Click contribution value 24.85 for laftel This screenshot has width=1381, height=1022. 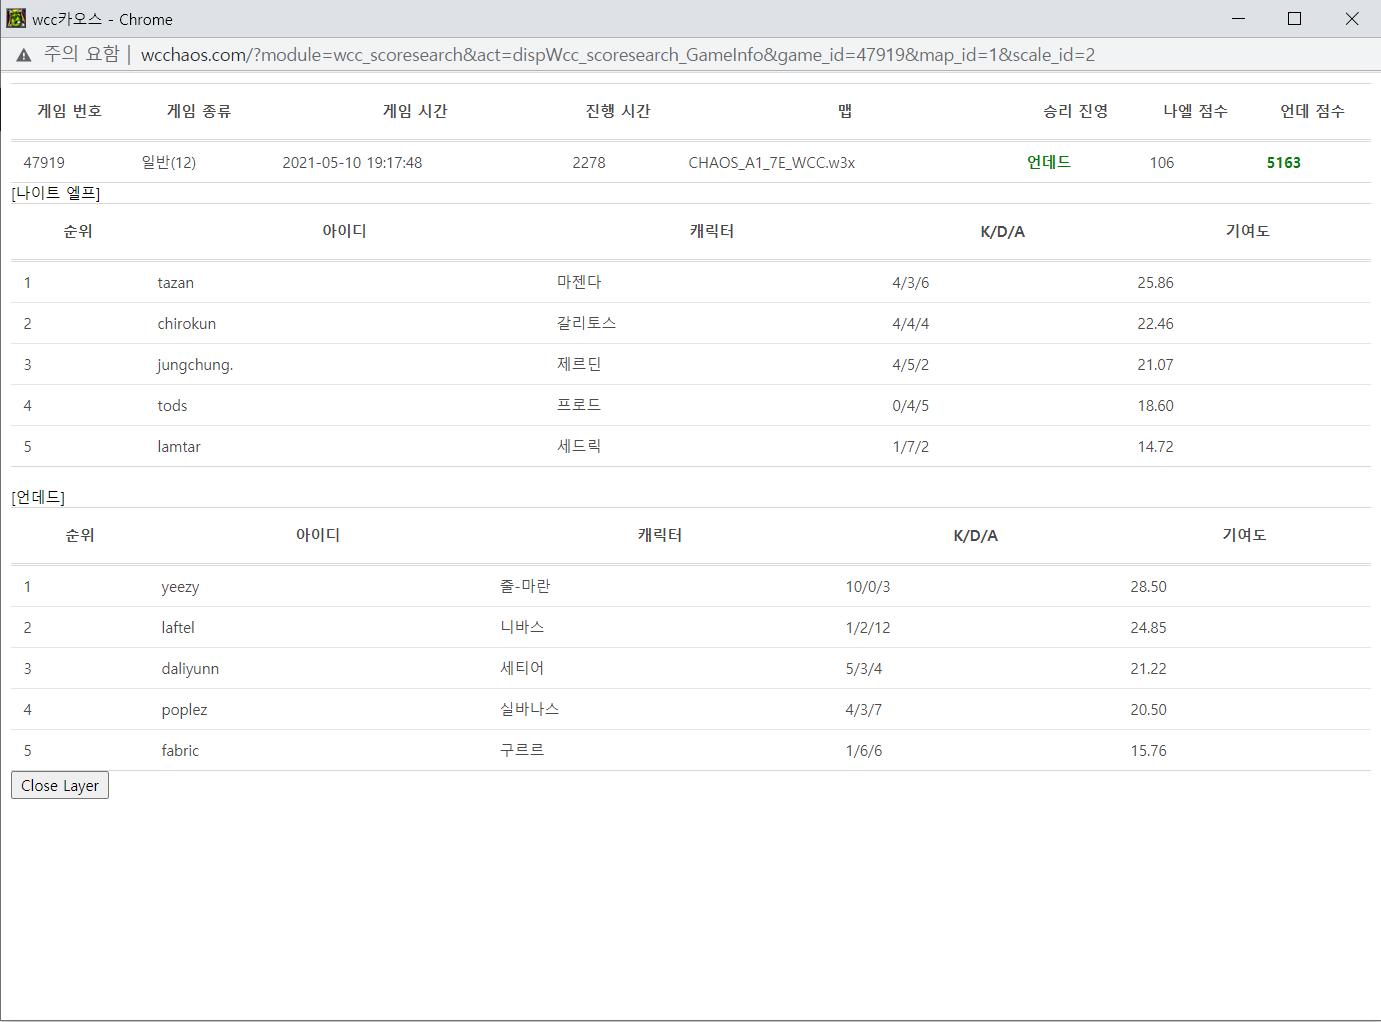[x=1149, y=627]
